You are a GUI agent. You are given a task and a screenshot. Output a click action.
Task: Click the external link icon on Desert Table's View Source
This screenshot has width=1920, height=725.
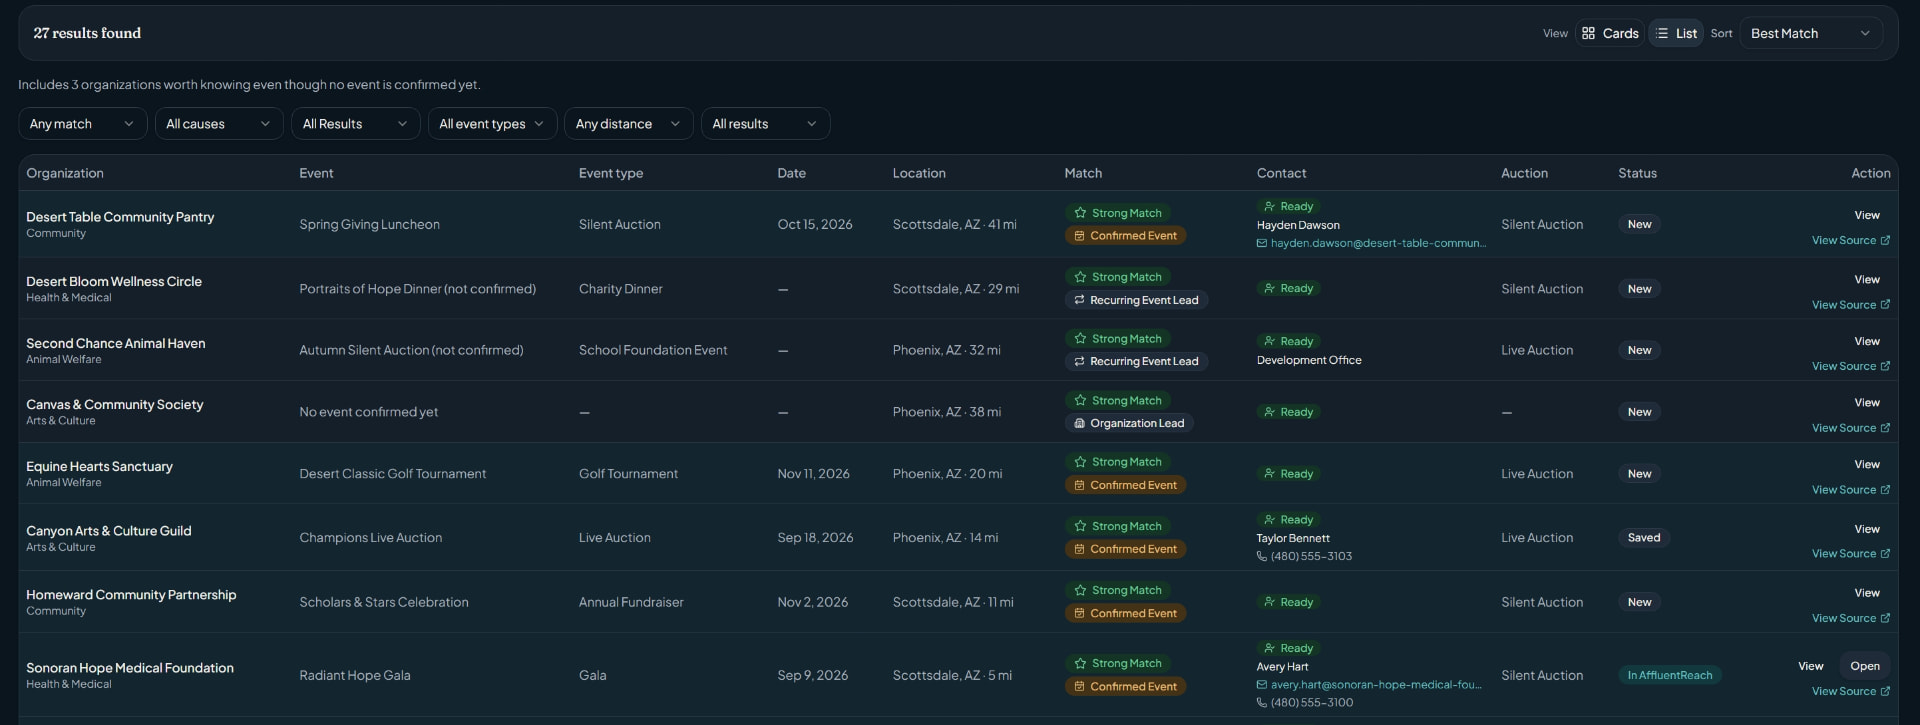click(x=1885, y=240)
